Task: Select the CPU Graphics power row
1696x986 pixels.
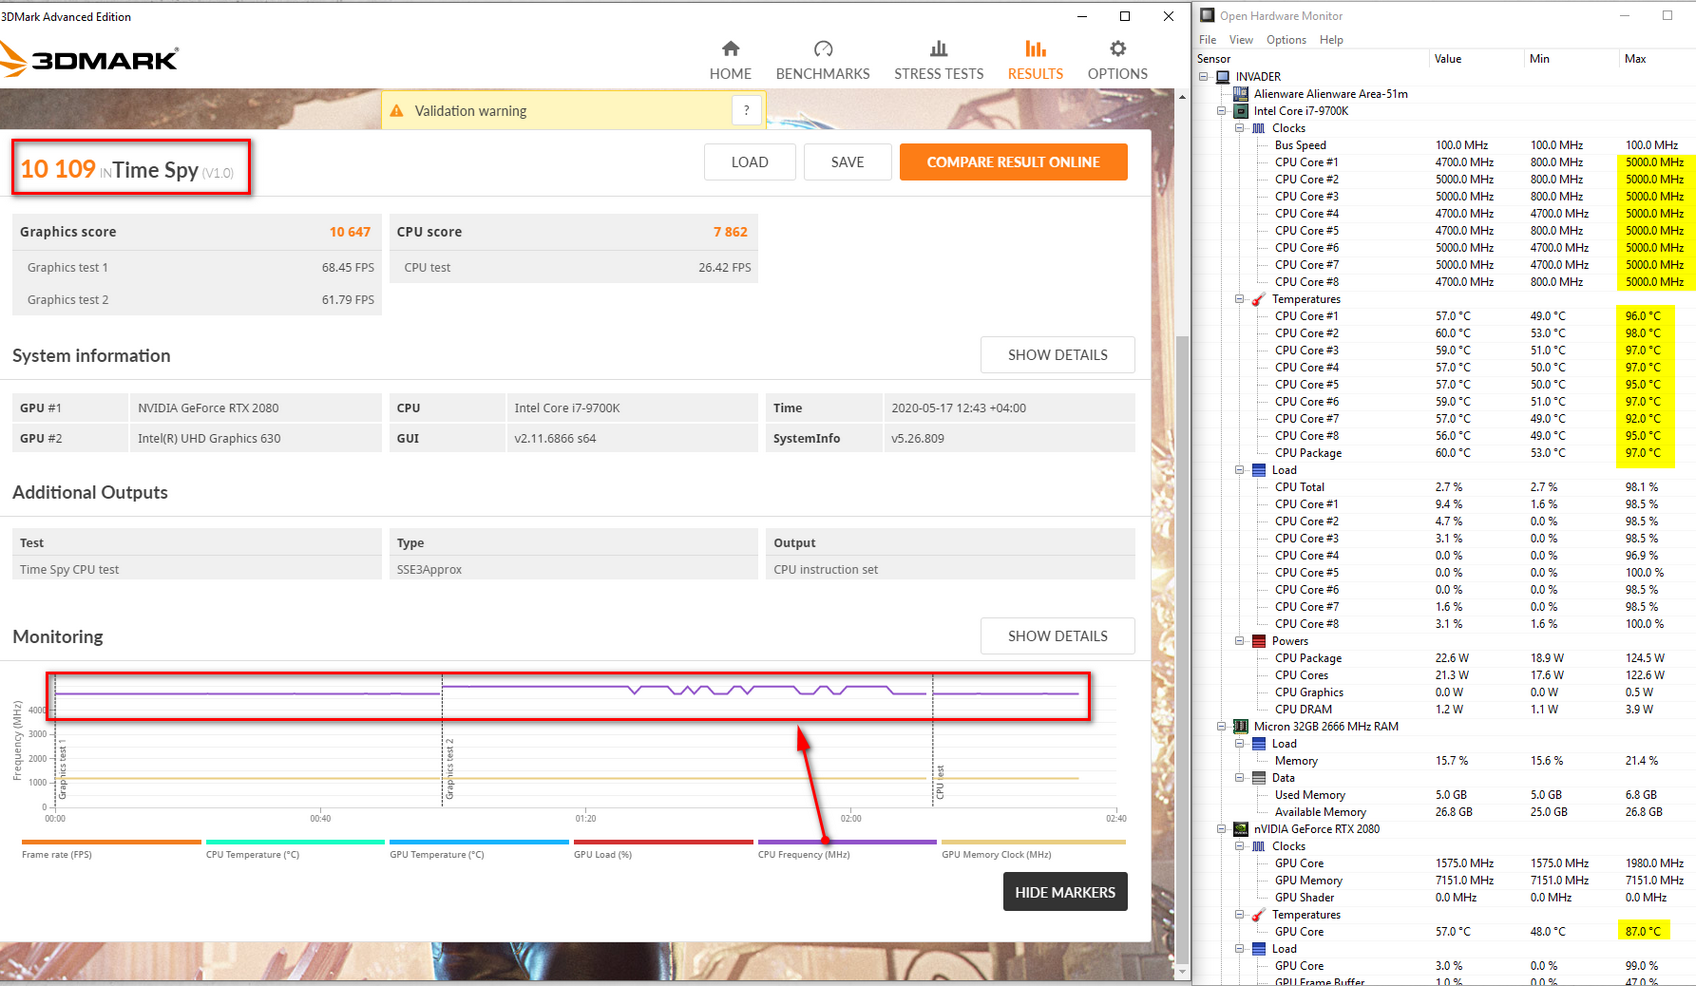Action: pos(1445,692)
